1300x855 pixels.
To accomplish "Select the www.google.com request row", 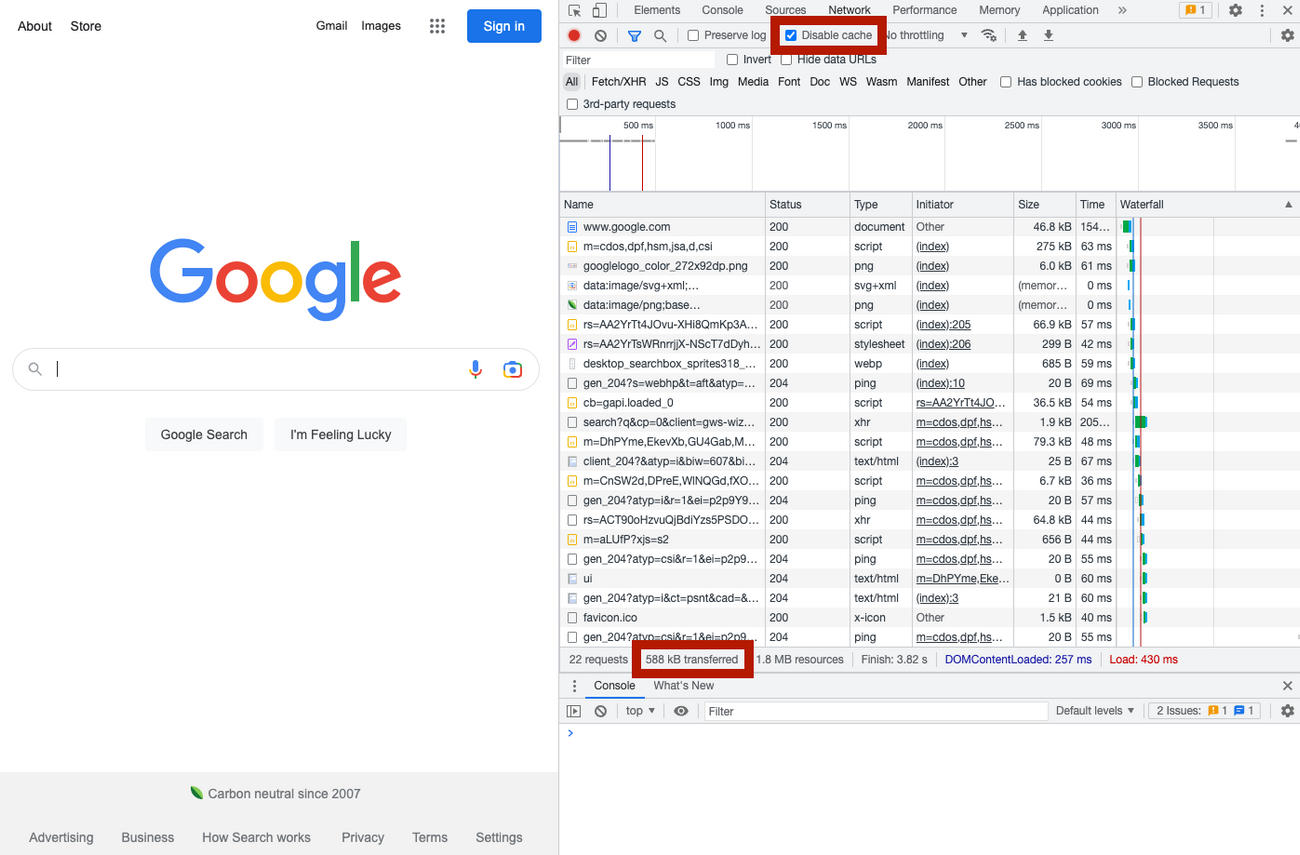I will [930, 227].
